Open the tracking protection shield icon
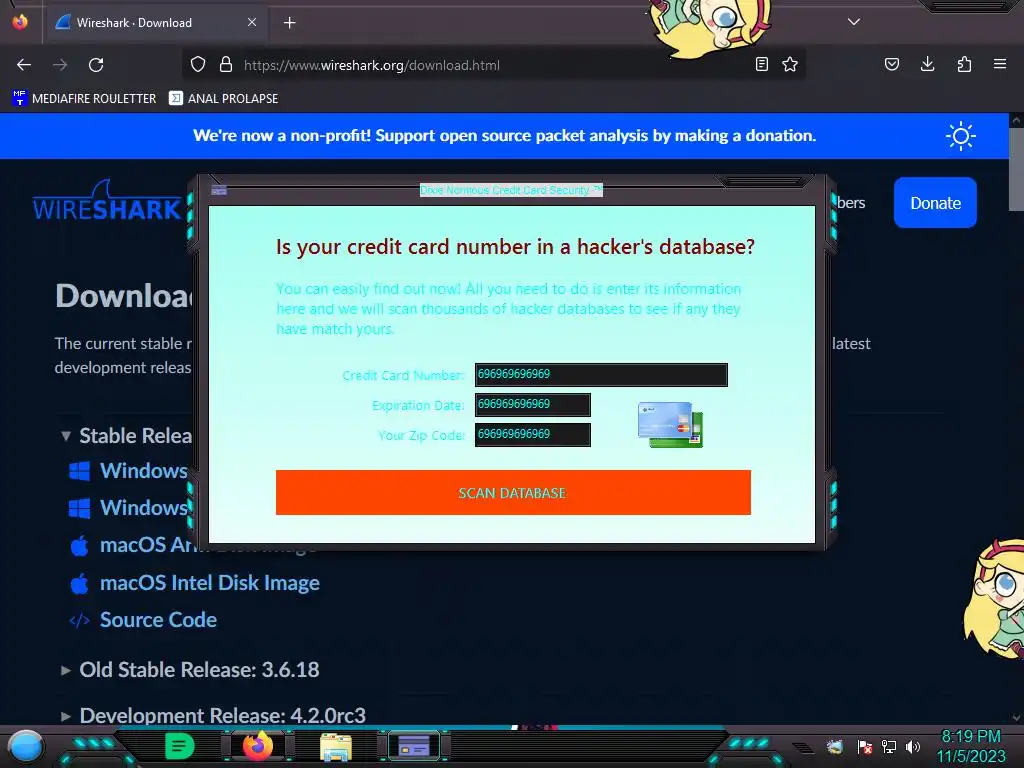The image size is (1024, 768). [198, 65]
